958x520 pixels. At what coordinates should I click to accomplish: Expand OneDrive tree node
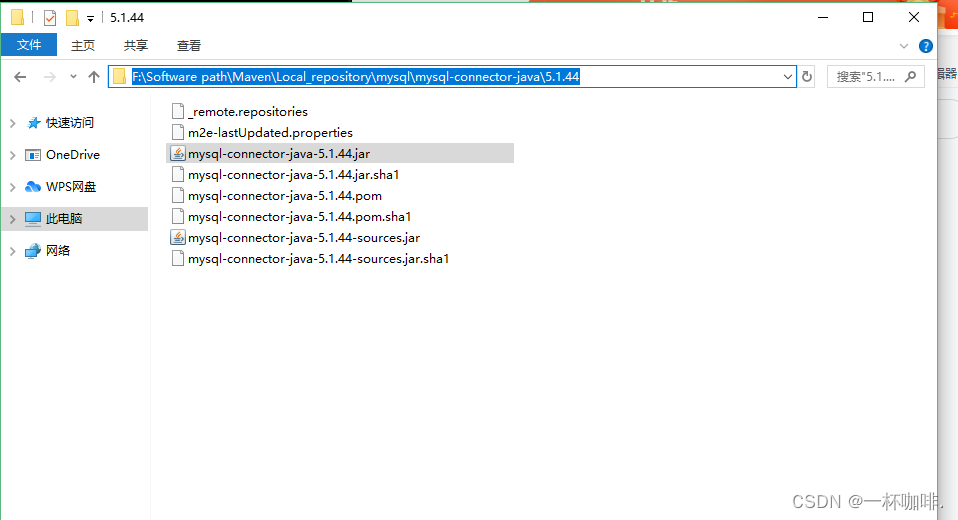[13, 155]
